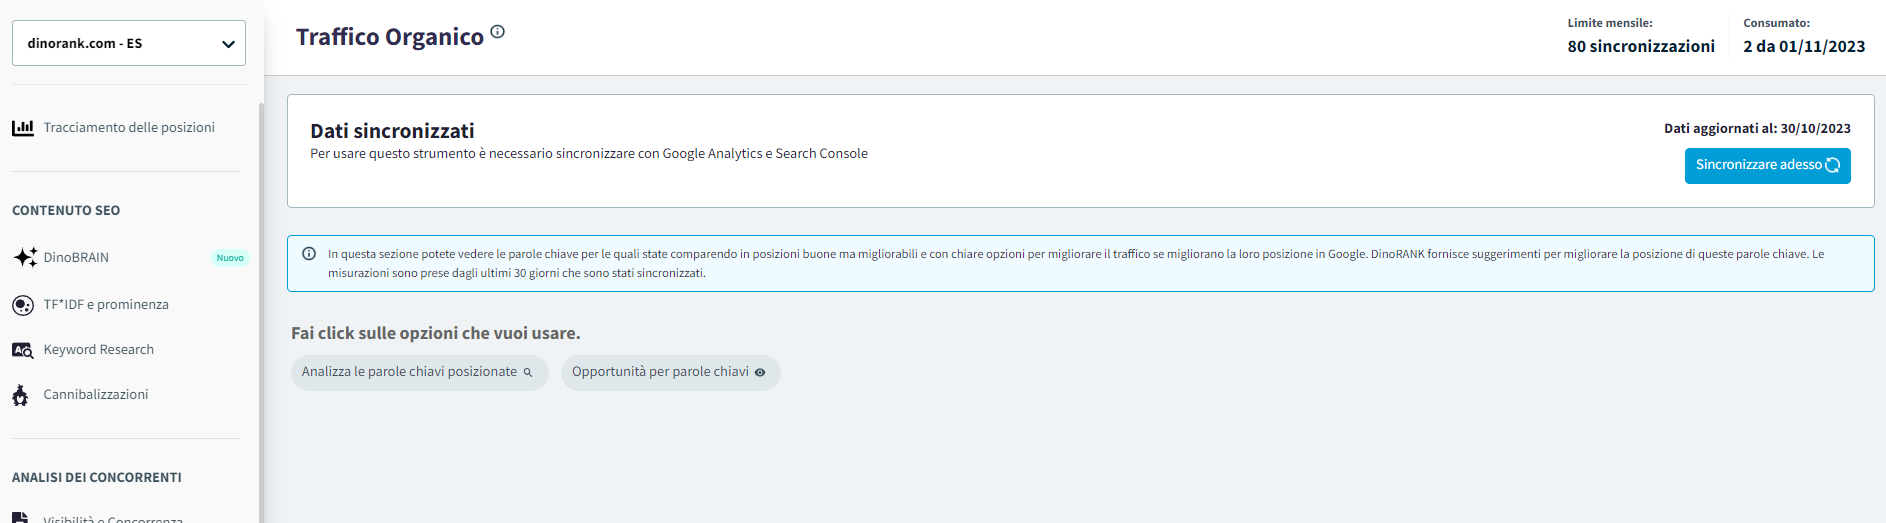This screenshot has height=523, width=1886.
Task: Click eye icon on Opportunità per parole chiavi
Action: (760, 373)
